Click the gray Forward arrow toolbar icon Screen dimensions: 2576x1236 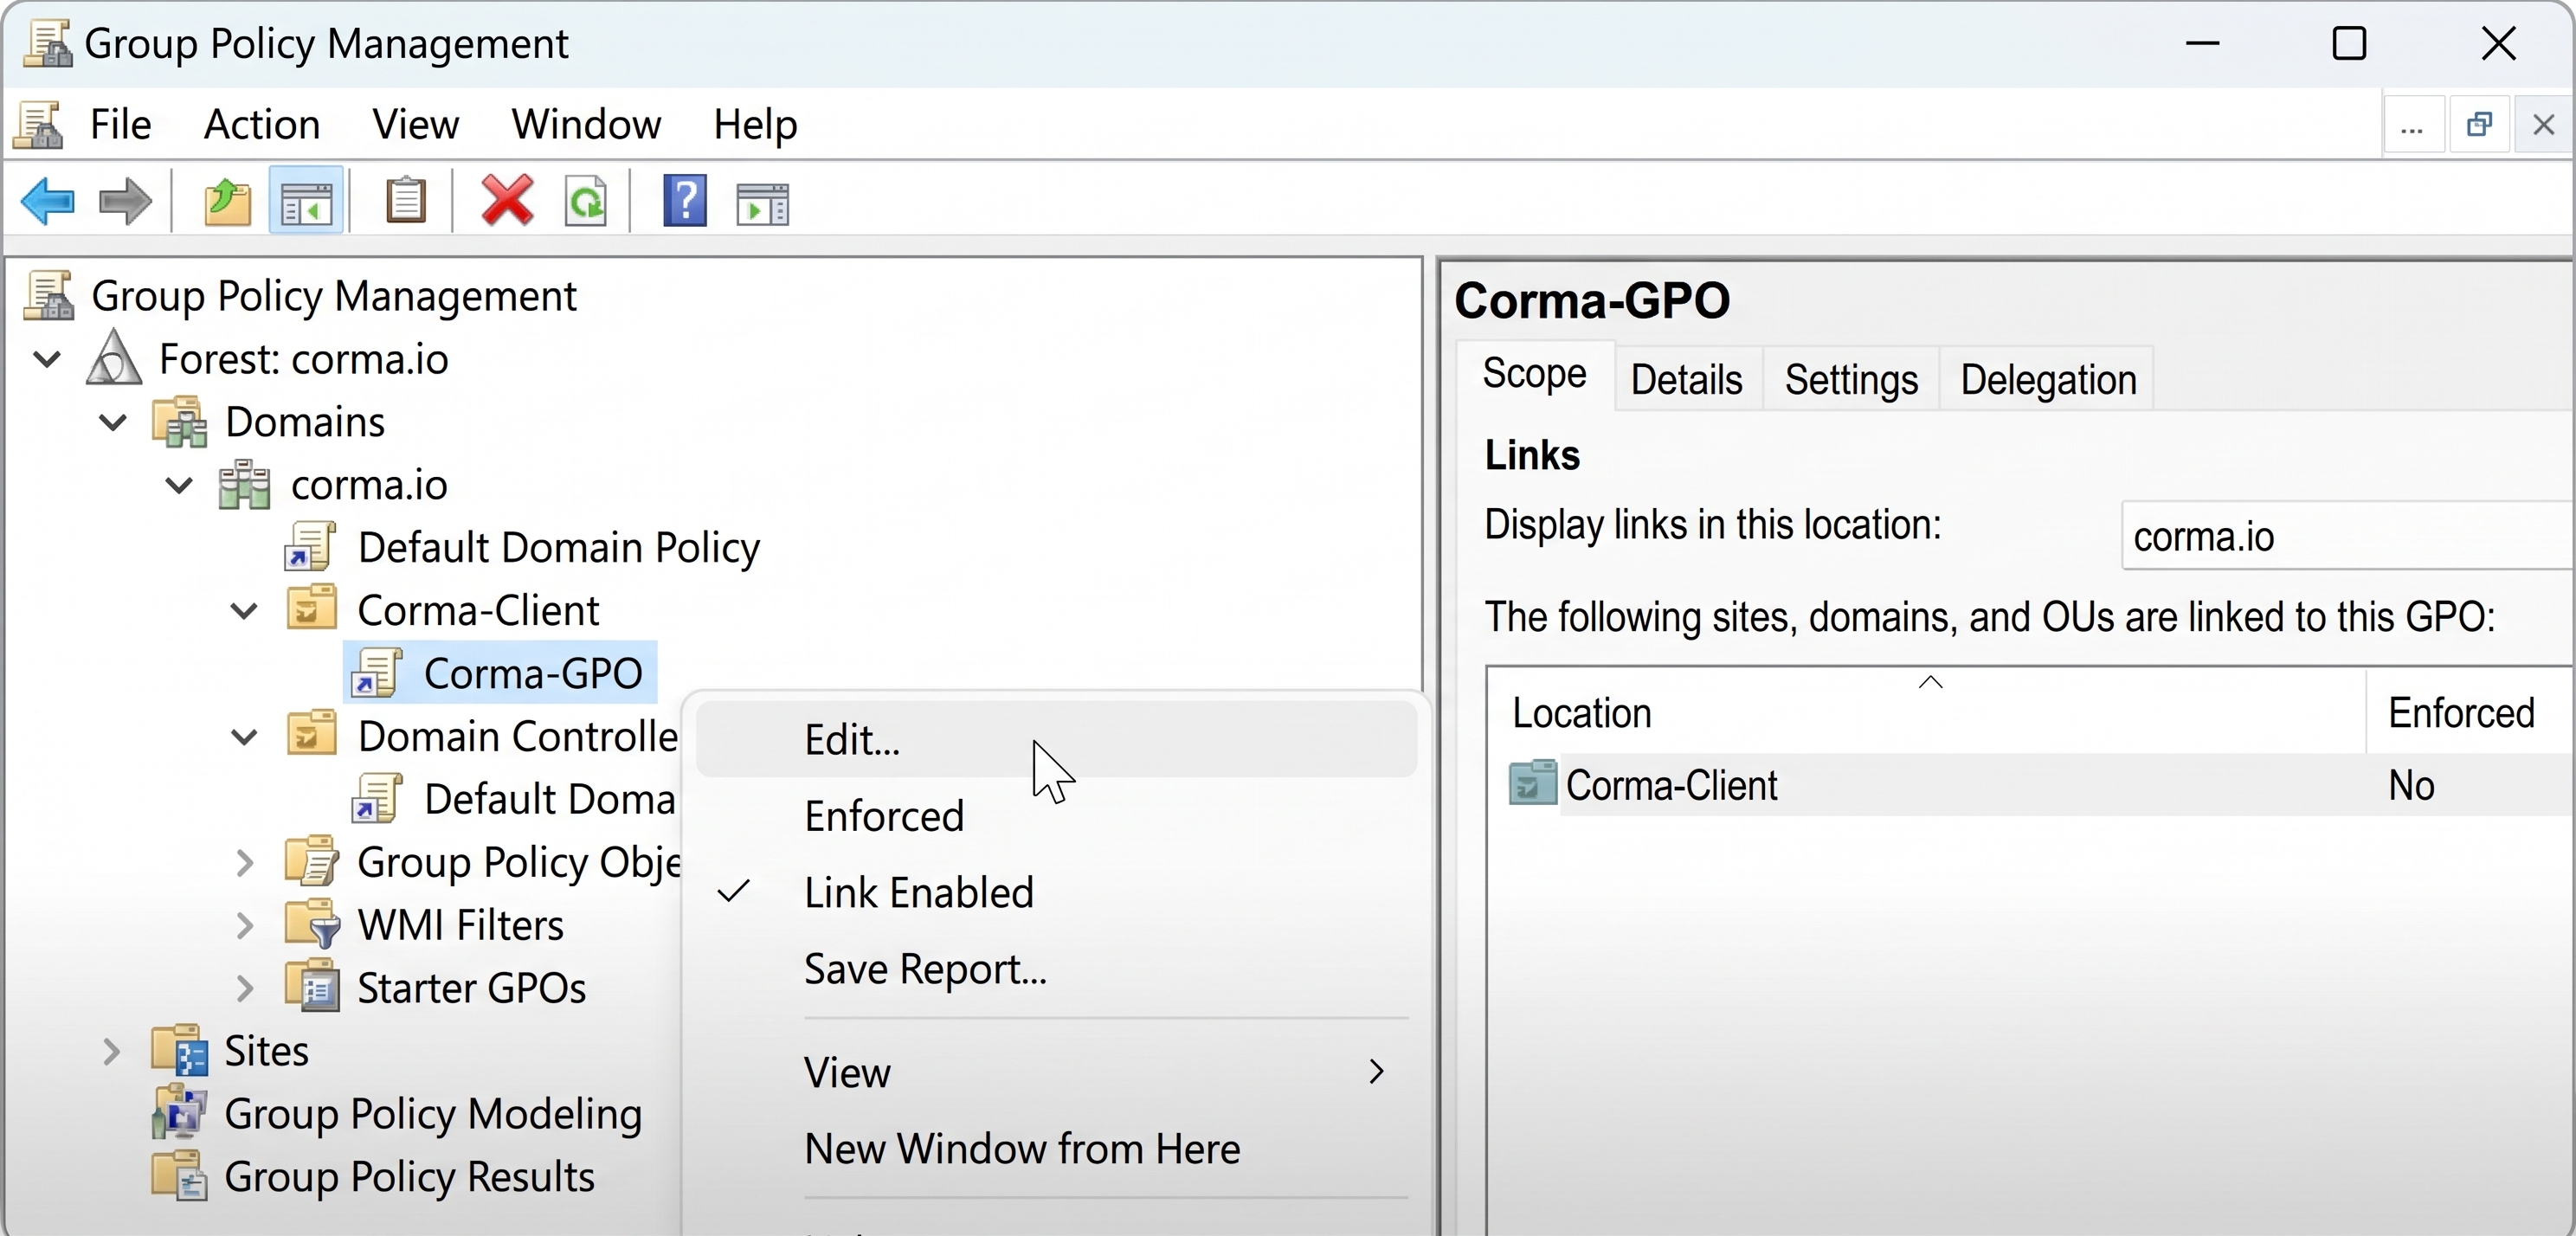(x=125, y=201)
